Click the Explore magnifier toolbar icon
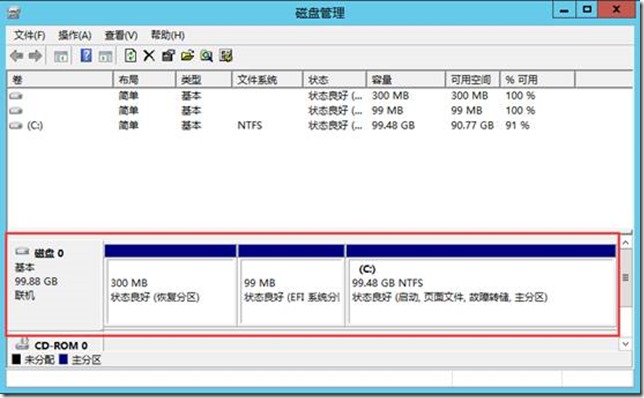 coord(207,55)
